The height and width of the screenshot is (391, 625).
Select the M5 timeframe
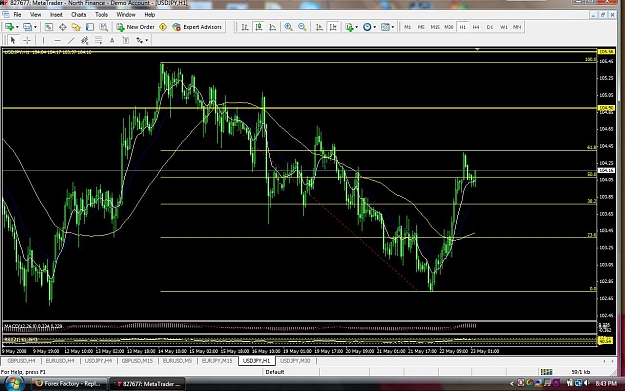(421, 27)
